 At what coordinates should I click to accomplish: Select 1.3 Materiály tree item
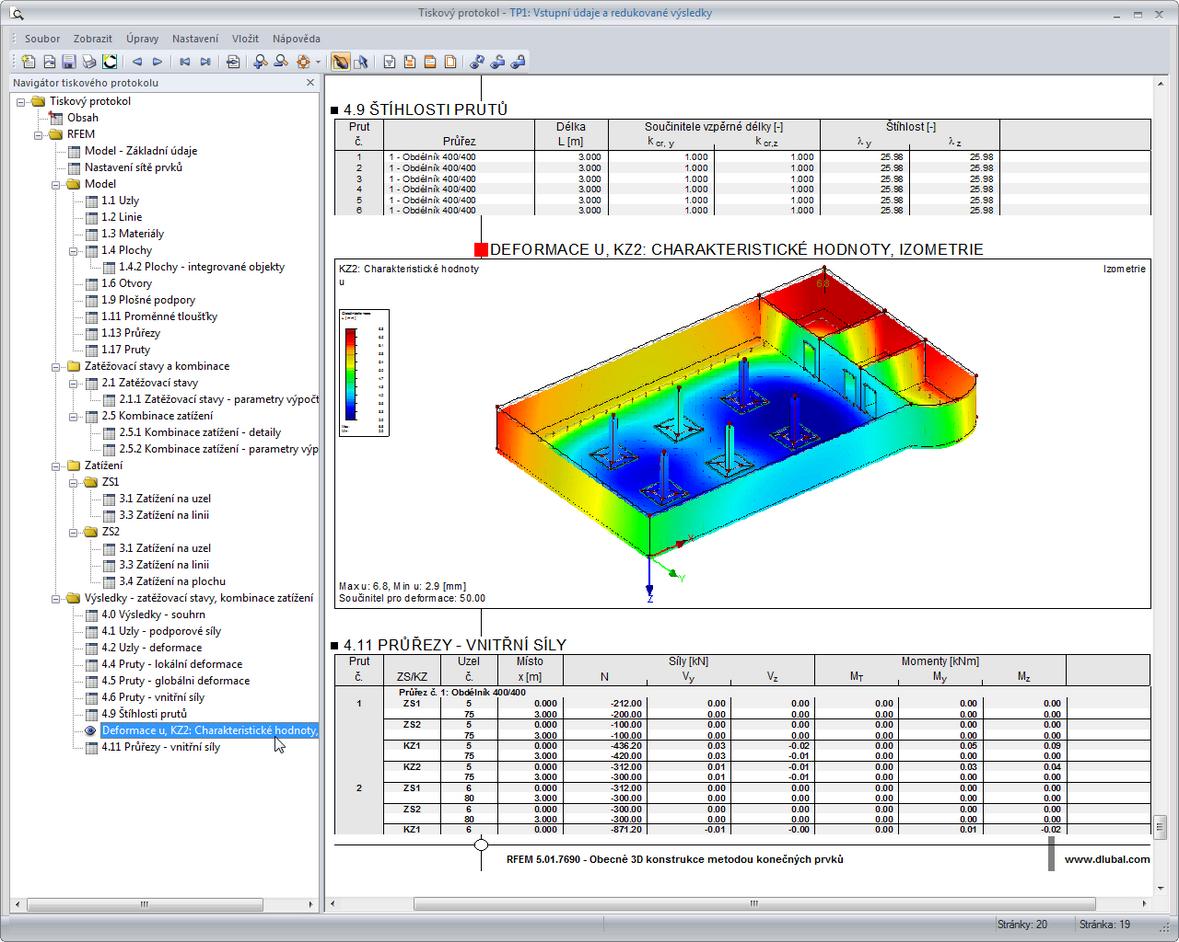point(132,233)
